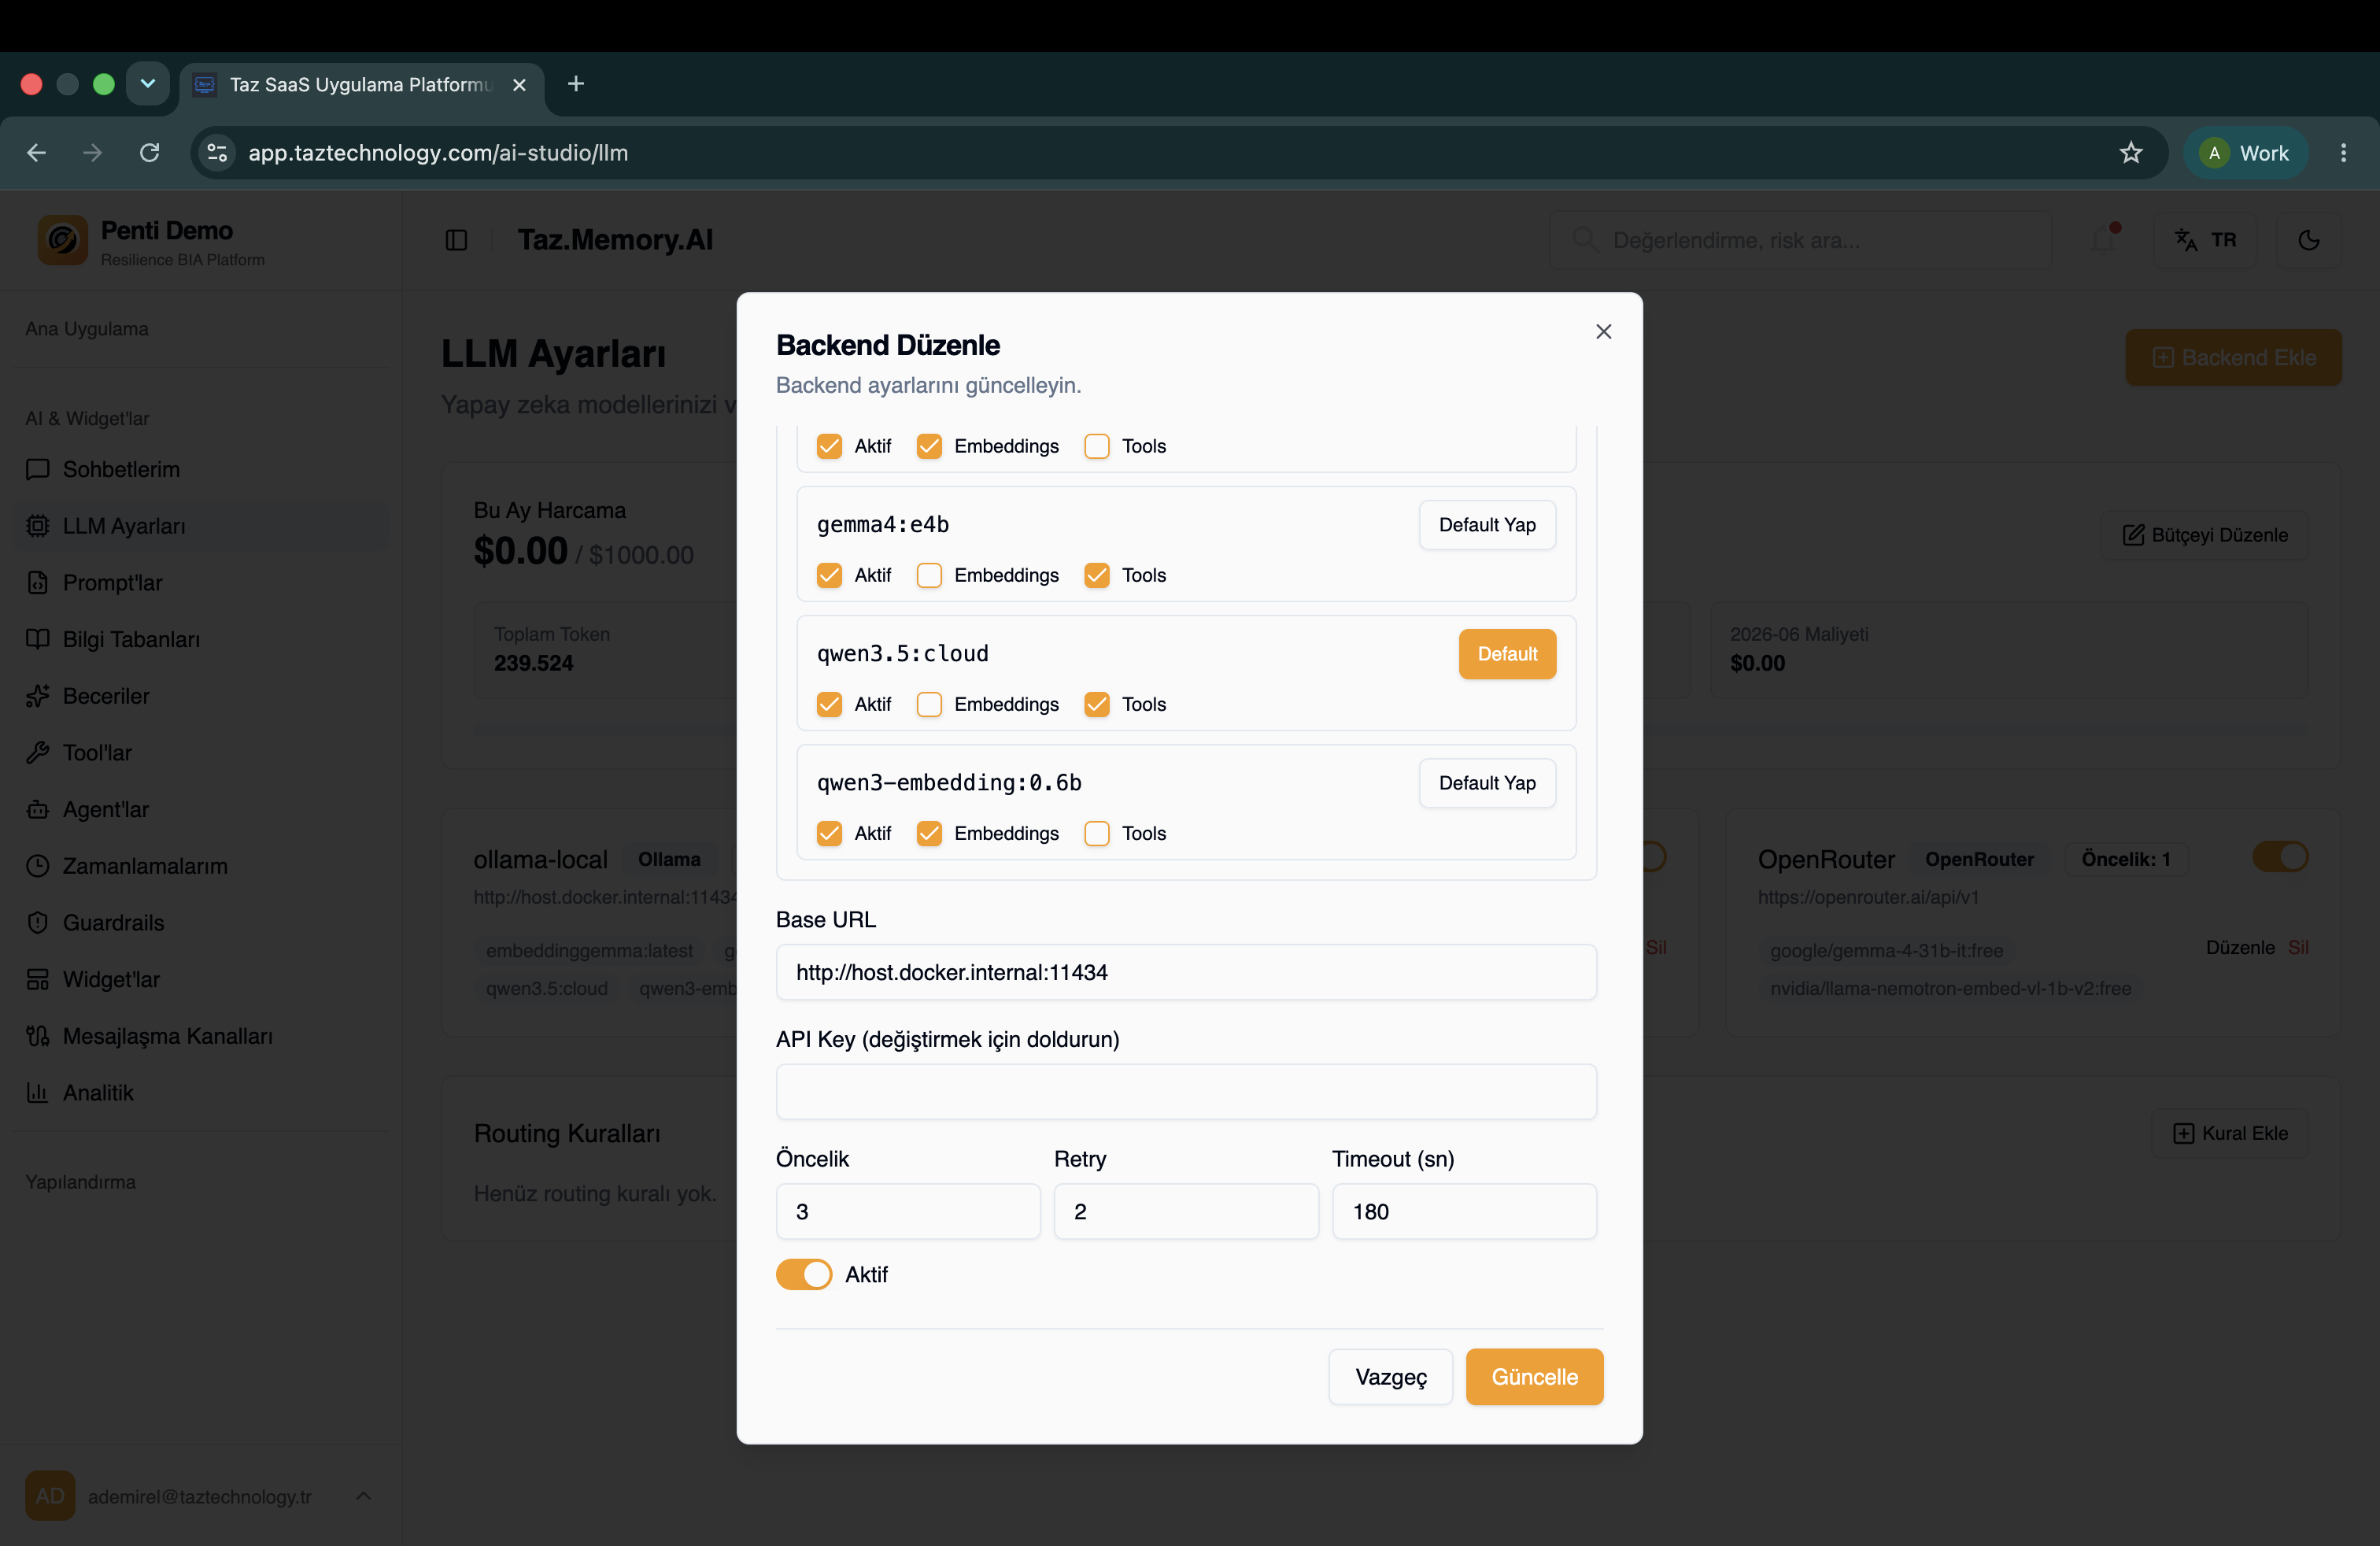Close the Taz SaaS browser tab
Image resolution: width=2380 pixels, height=1546 pixels.
519,85
